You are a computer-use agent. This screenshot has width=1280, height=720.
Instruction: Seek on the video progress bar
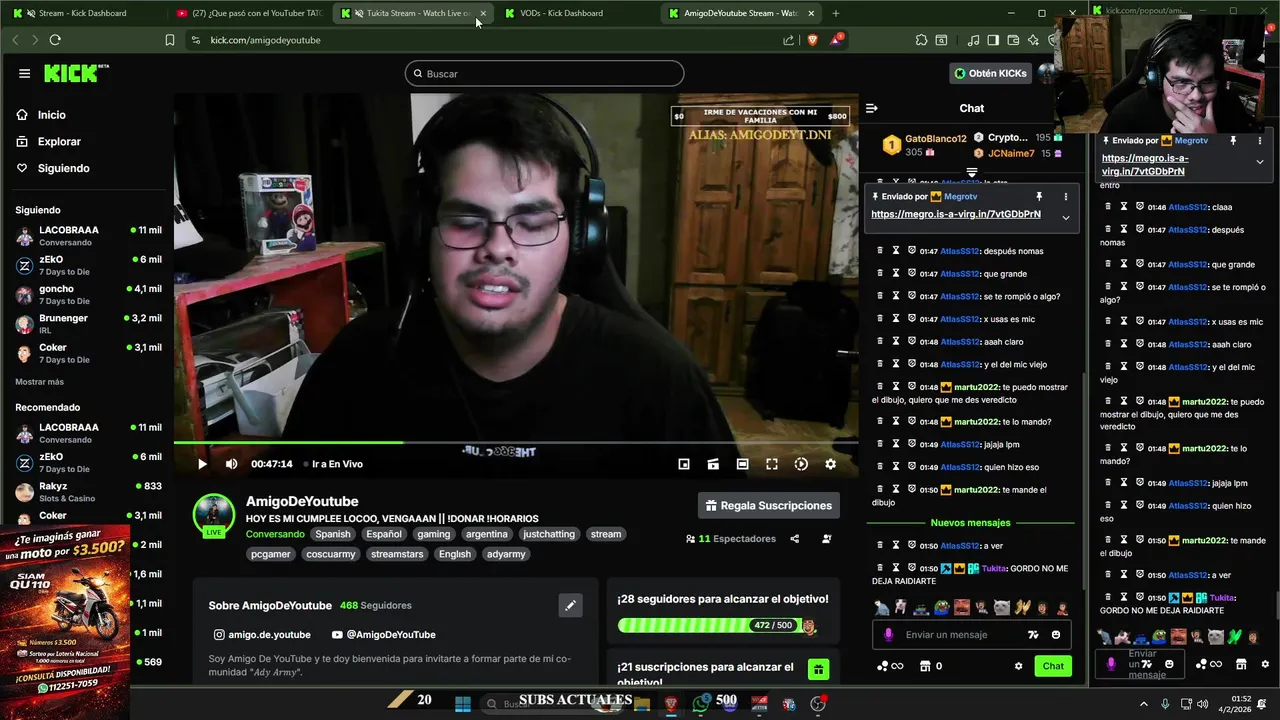click(516, 443)
